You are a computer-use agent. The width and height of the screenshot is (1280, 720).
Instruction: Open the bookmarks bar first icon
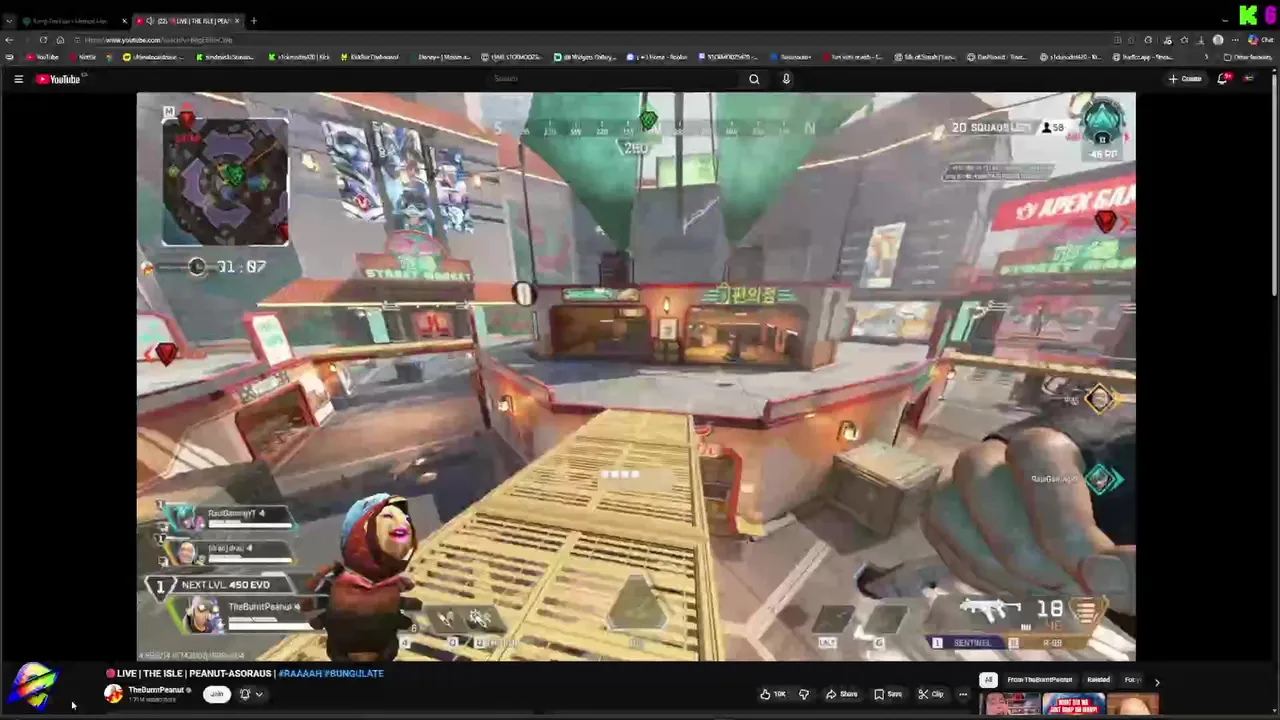[9, 57]
